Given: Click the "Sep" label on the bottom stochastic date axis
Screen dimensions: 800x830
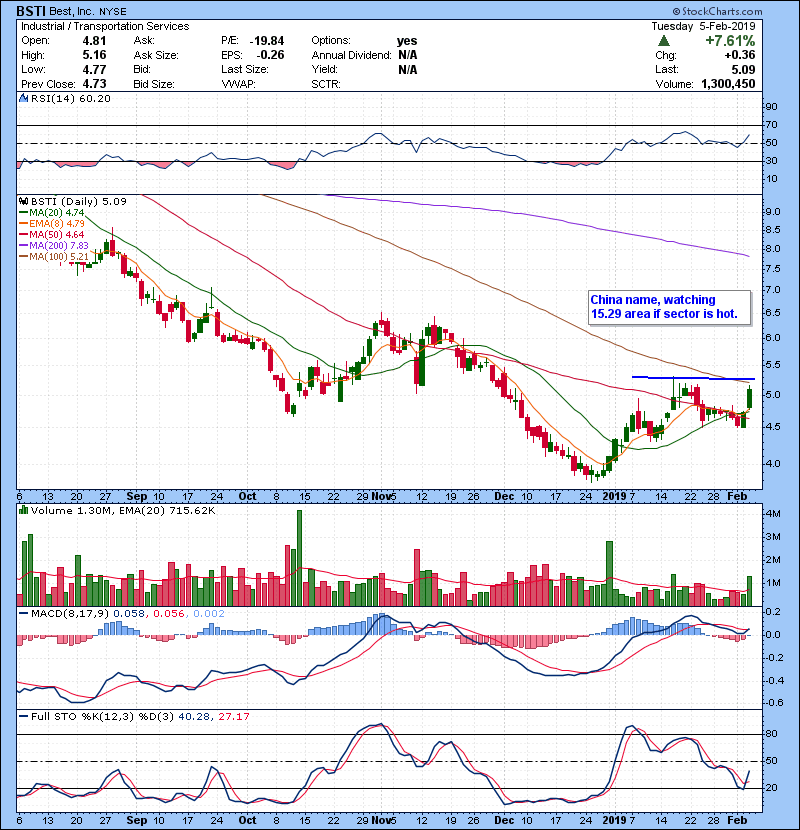Looking at the screenshot, I should (x=137, y=820).
